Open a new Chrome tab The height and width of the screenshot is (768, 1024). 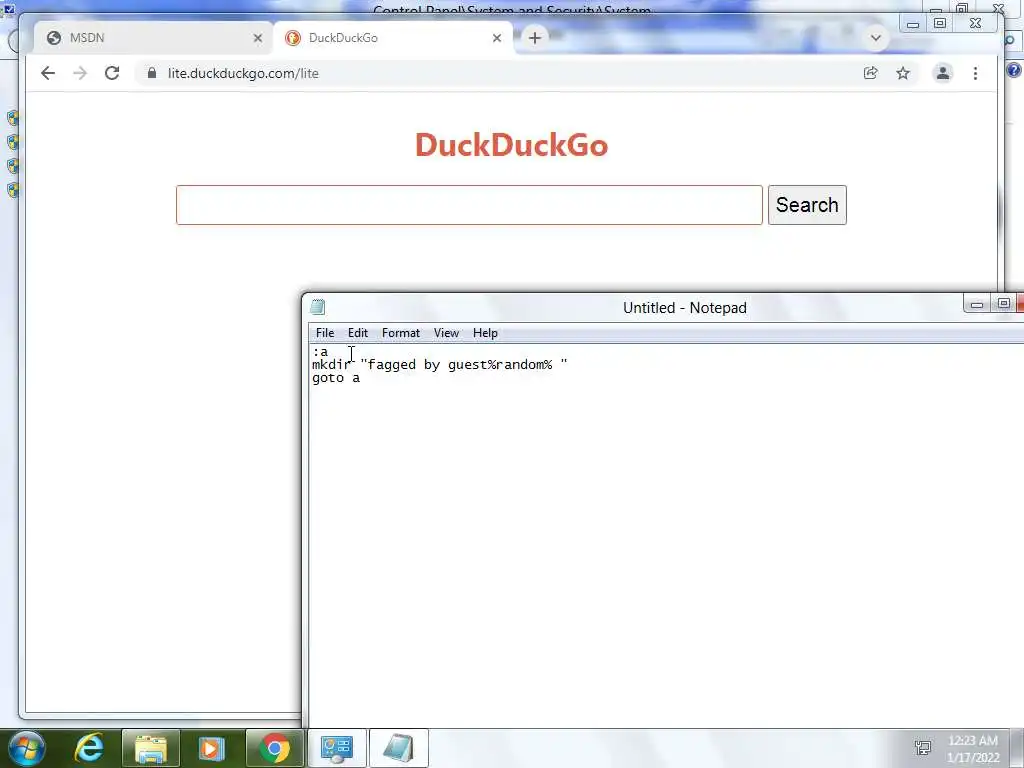coord(535,38)
